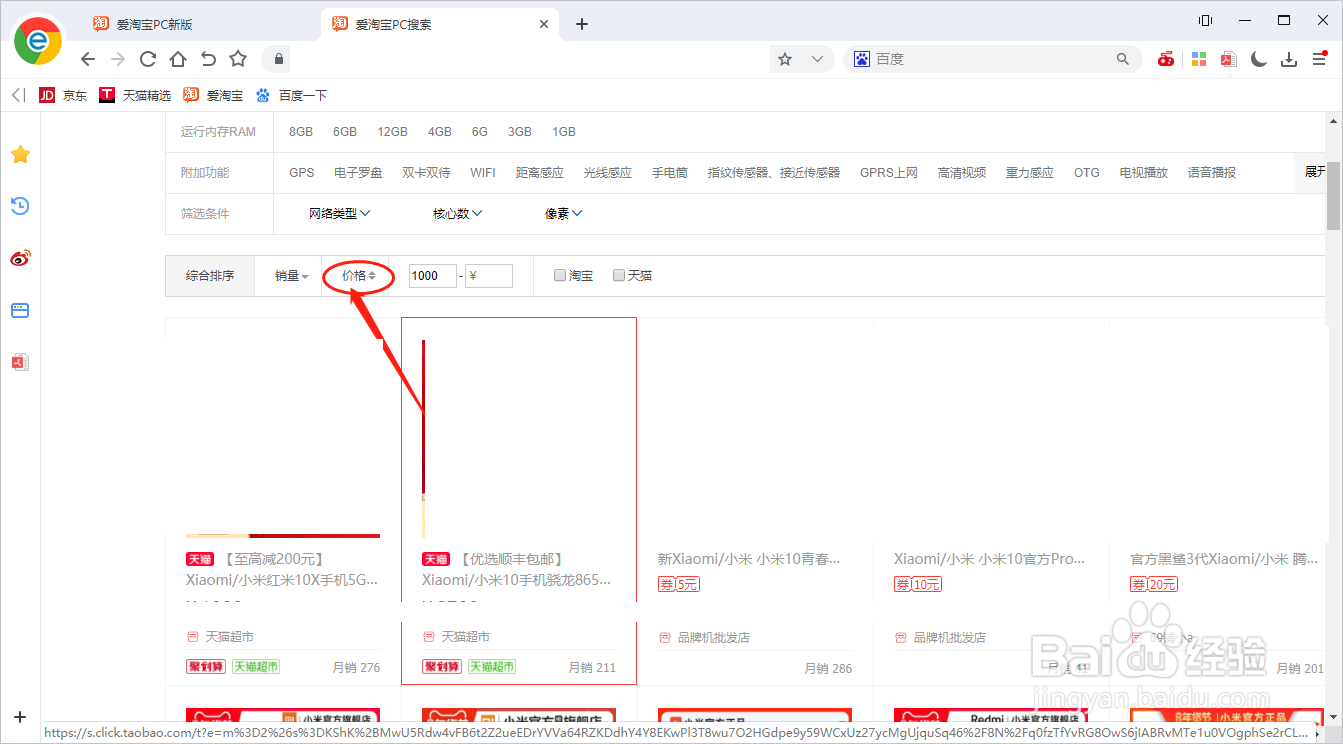The width and height of the screenshot is (1343, 744).
Task: Open the sidebar history clock icon
Action: 20,206
